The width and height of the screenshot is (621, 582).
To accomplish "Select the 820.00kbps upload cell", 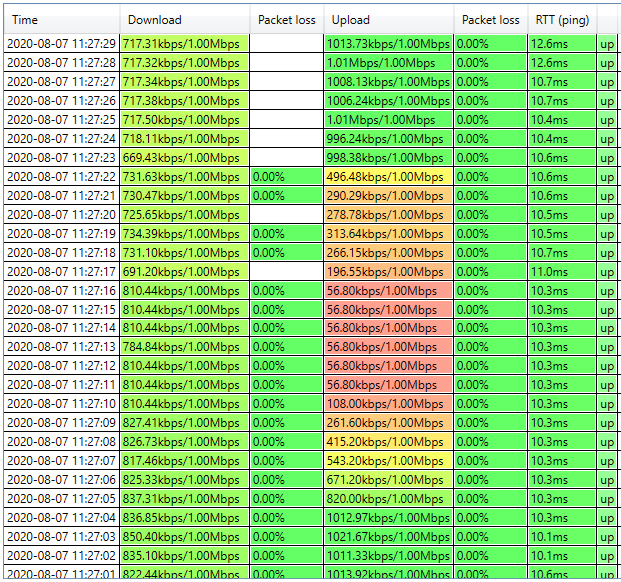I will click(x=388, y=499).
